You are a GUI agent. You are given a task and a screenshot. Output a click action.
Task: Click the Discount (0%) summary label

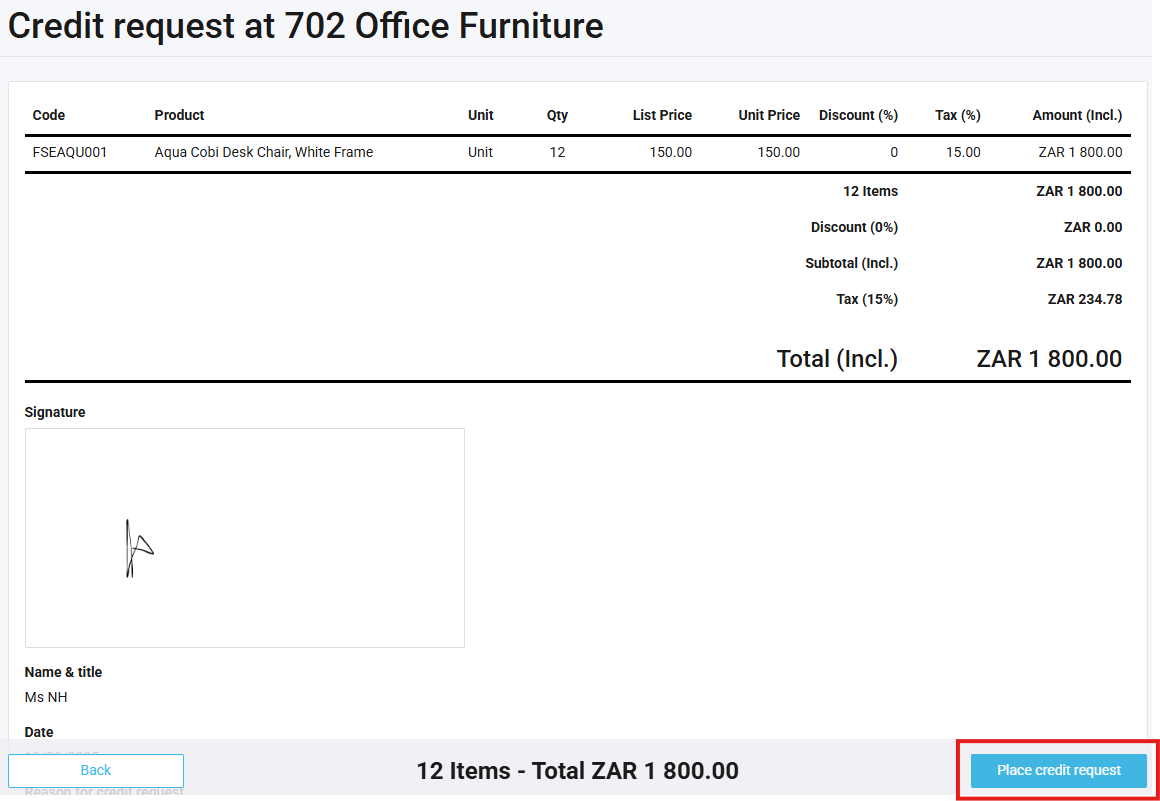tap(853, 227)
